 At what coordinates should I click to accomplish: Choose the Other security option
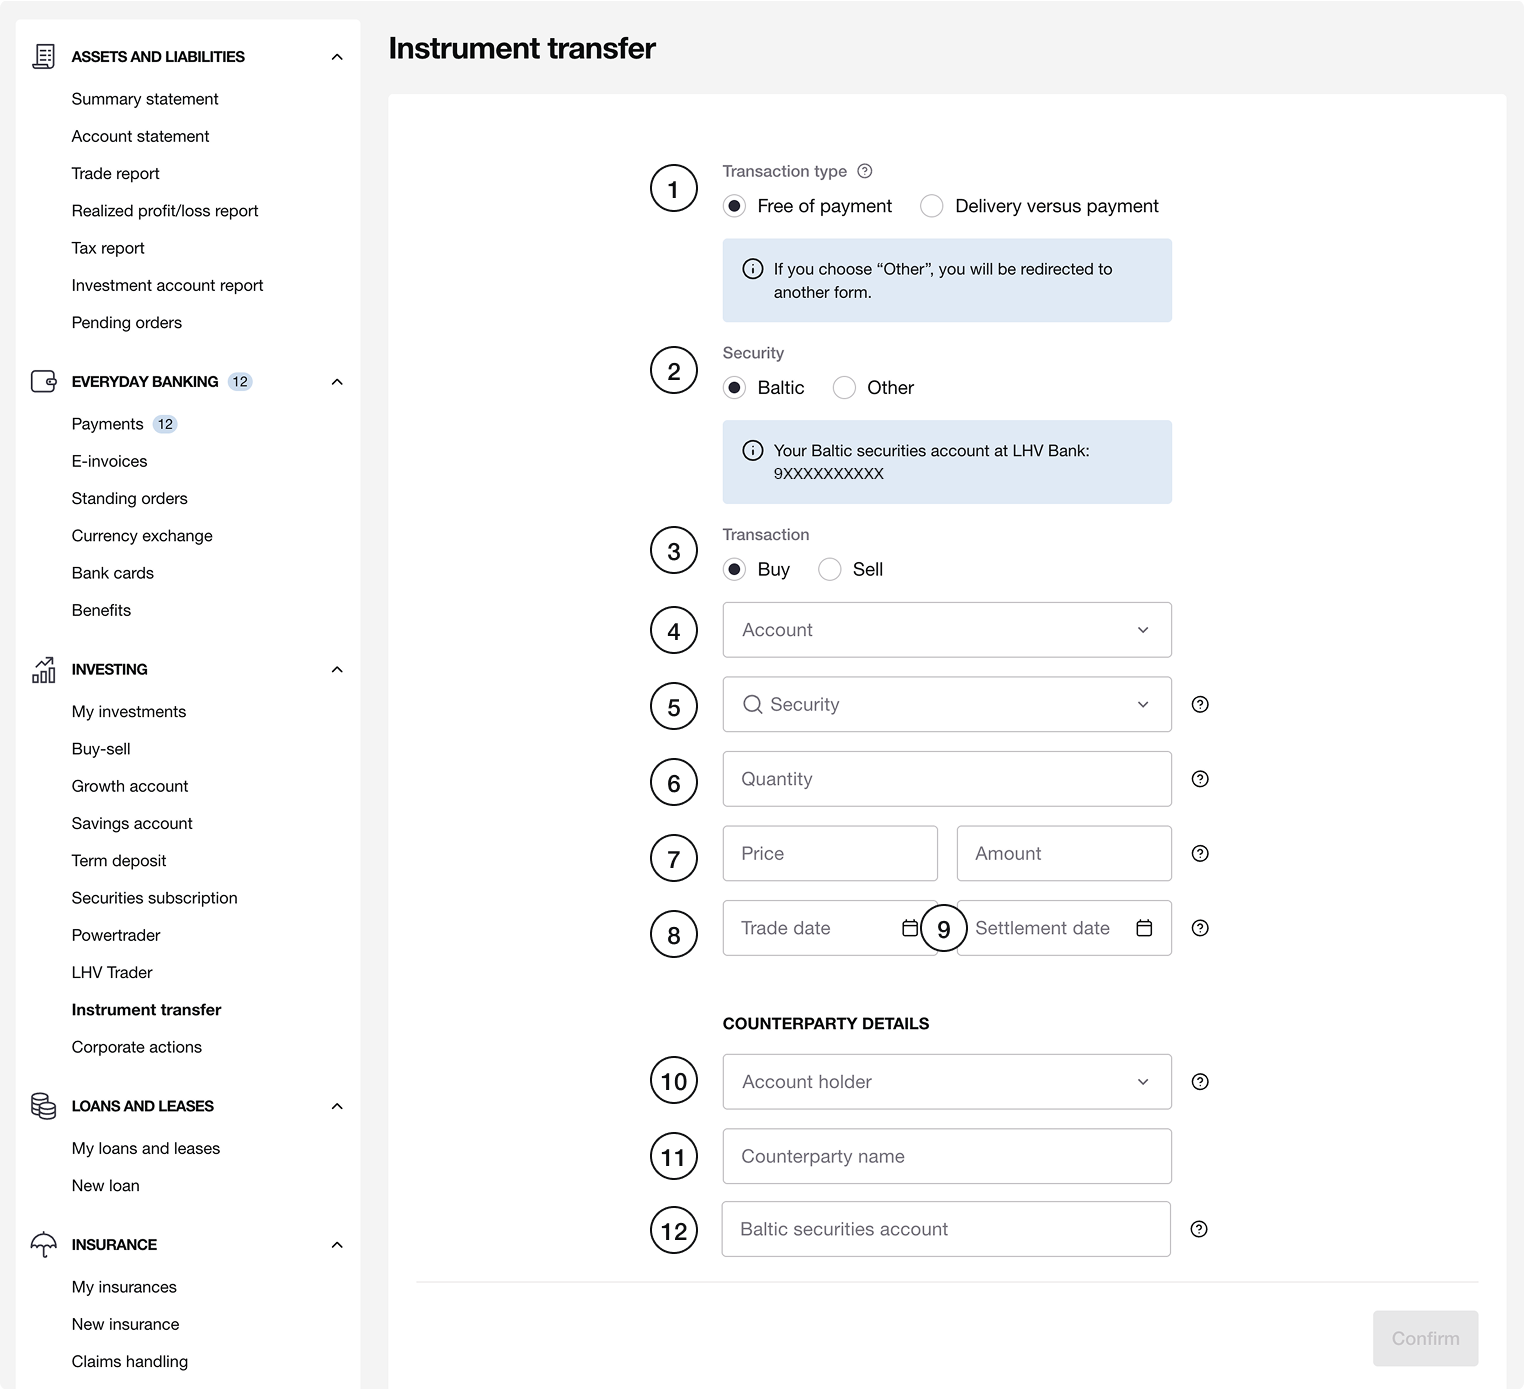pos(845,388)
